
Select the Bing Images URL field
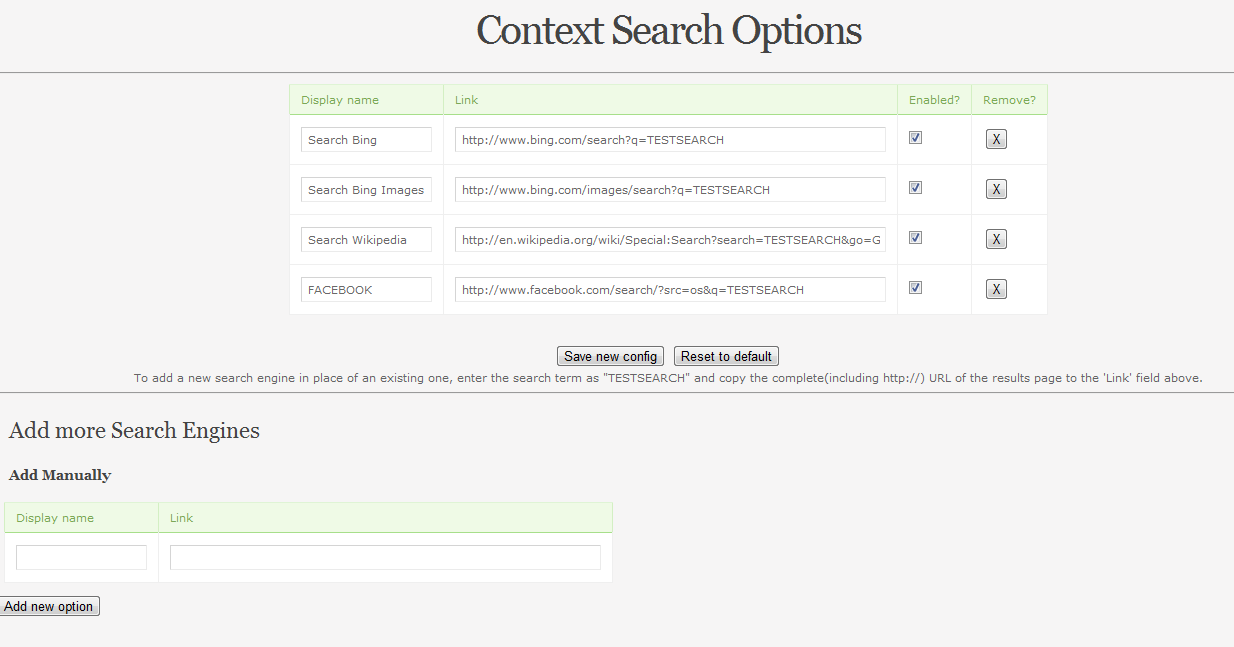coord(670,189)
